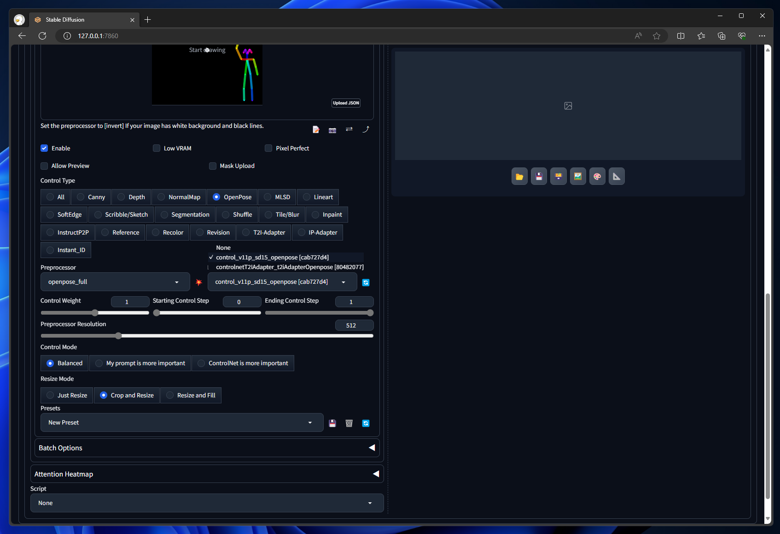Image resolution: width=780 pixels, height=534 pixels.
Task: Select Canny control type
Action: (91, 197)
